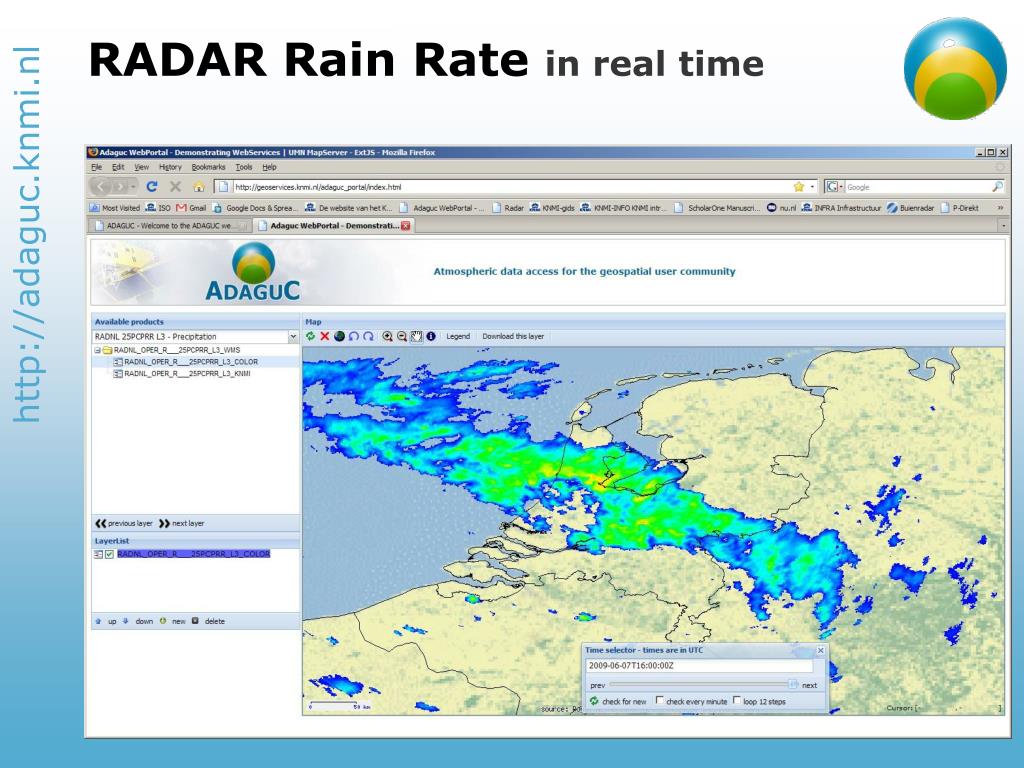The image size is (1024, 768).
Task: Click the previous view arrow icon
Action: point(354,336)
